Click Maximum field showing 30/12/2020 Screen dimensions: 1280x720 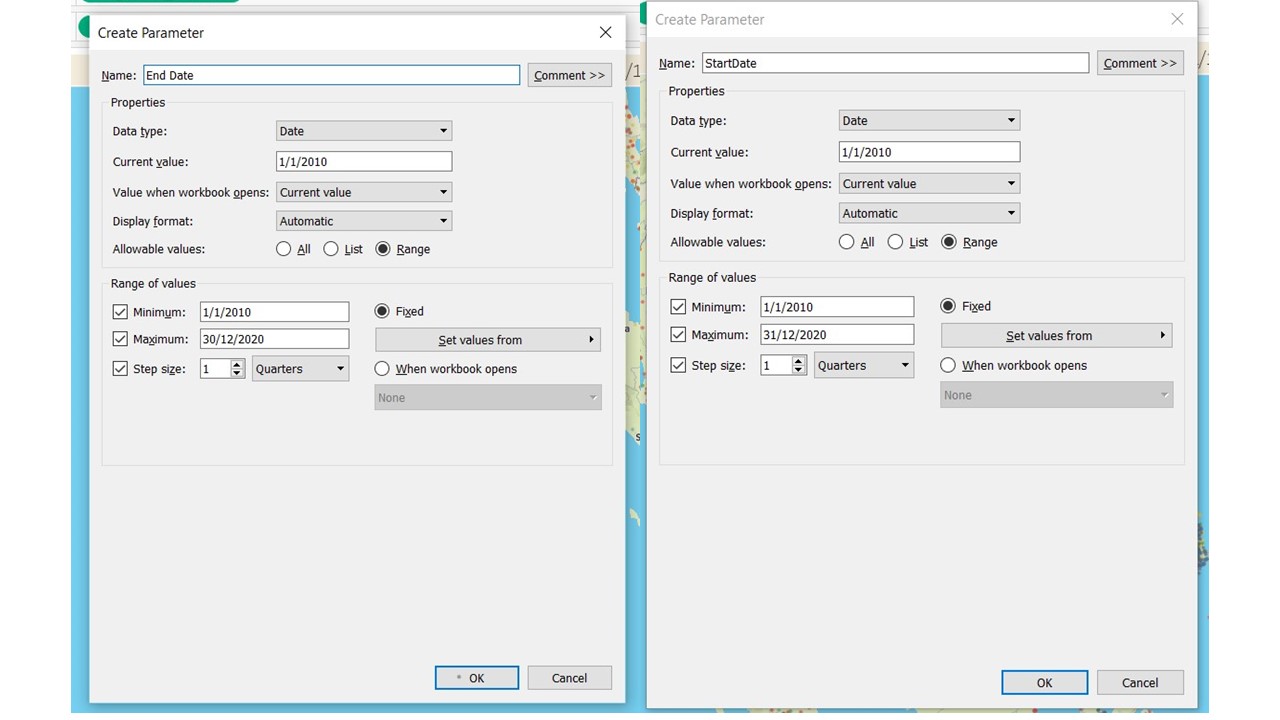(x=274, y=340)
